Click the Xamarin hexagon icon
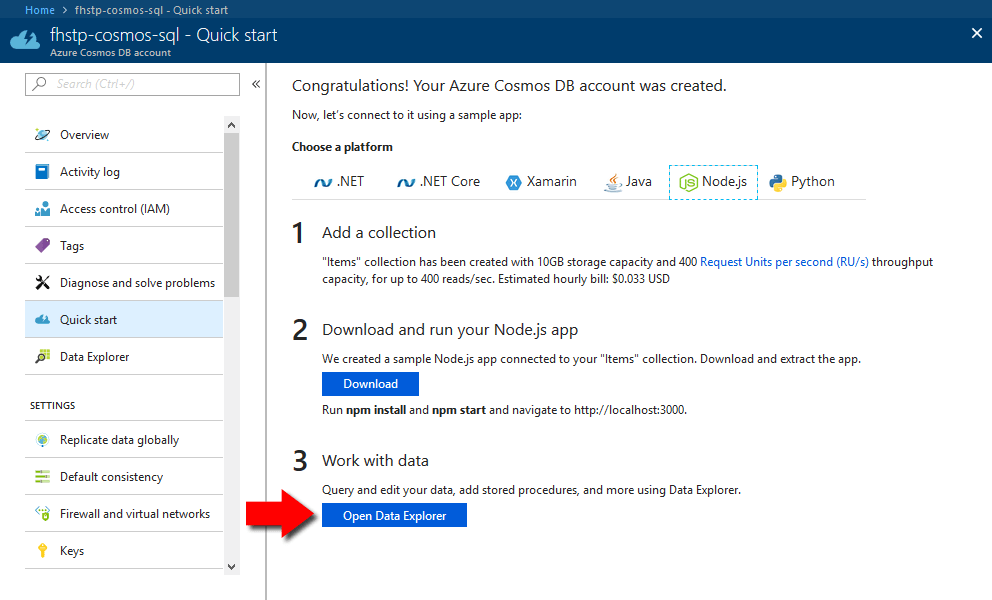The height and width of the screenshot is (600, 992). 514,183
